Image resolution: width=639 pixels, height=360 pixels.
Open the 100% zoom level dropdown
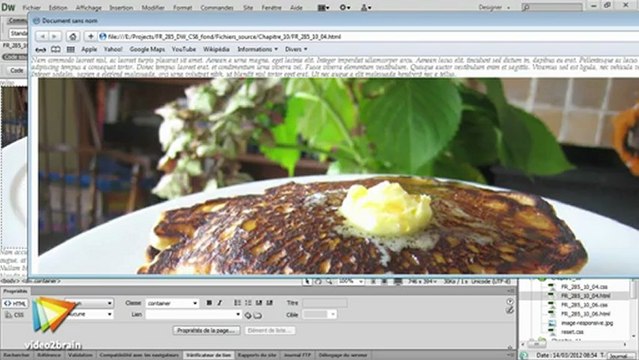pyautogui.click(x=351, y=281)
